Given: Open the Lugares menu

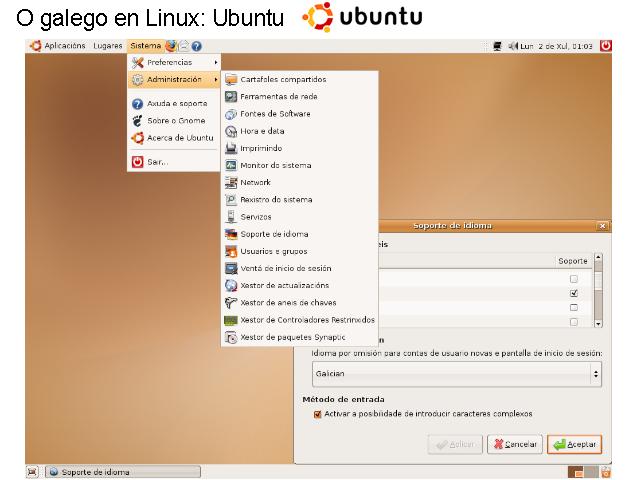Looking at the screenshot, I should pos(108,45).
